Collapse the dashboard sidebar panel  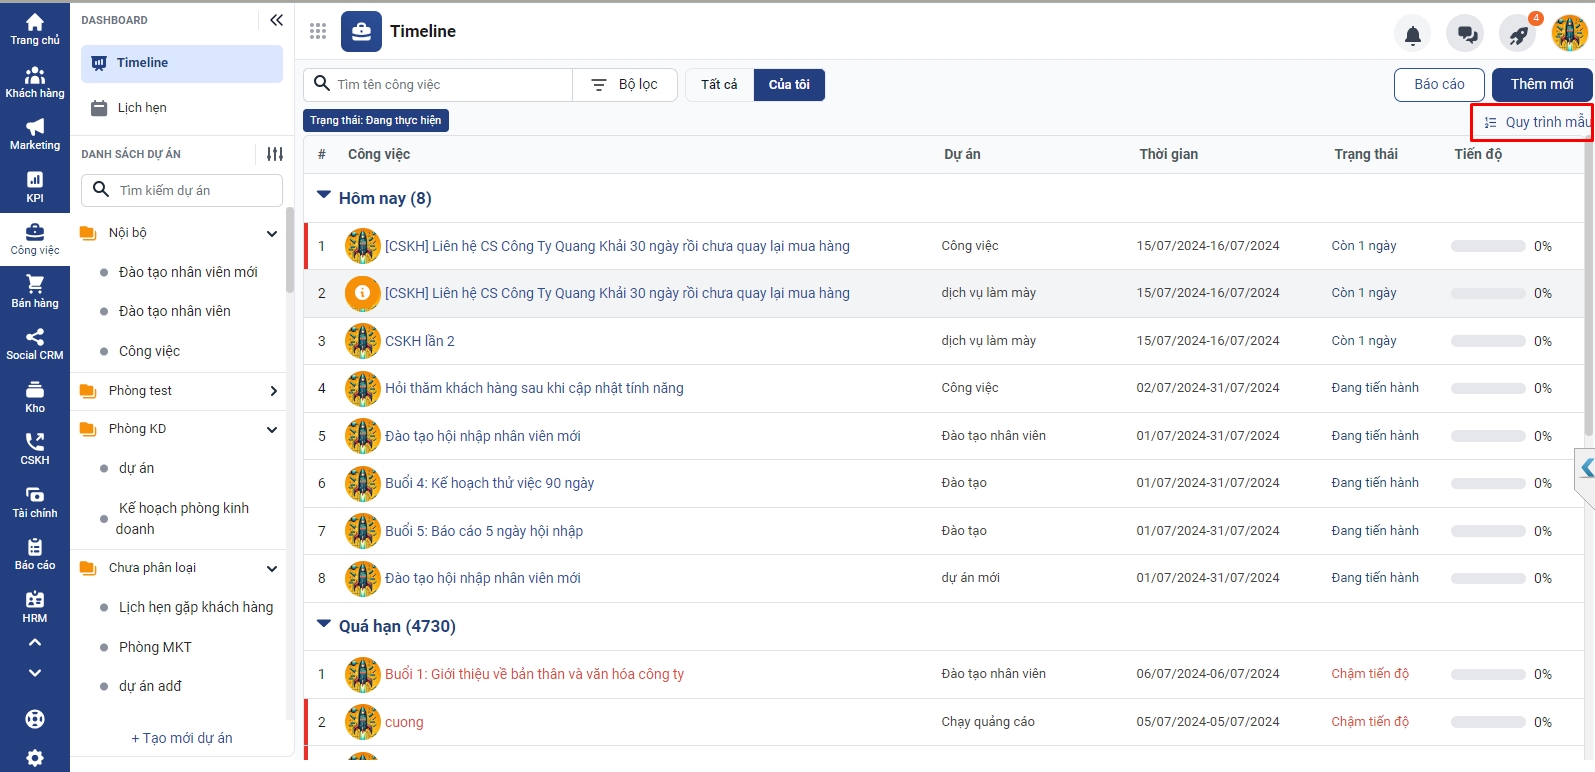click(x=276, y=20)
